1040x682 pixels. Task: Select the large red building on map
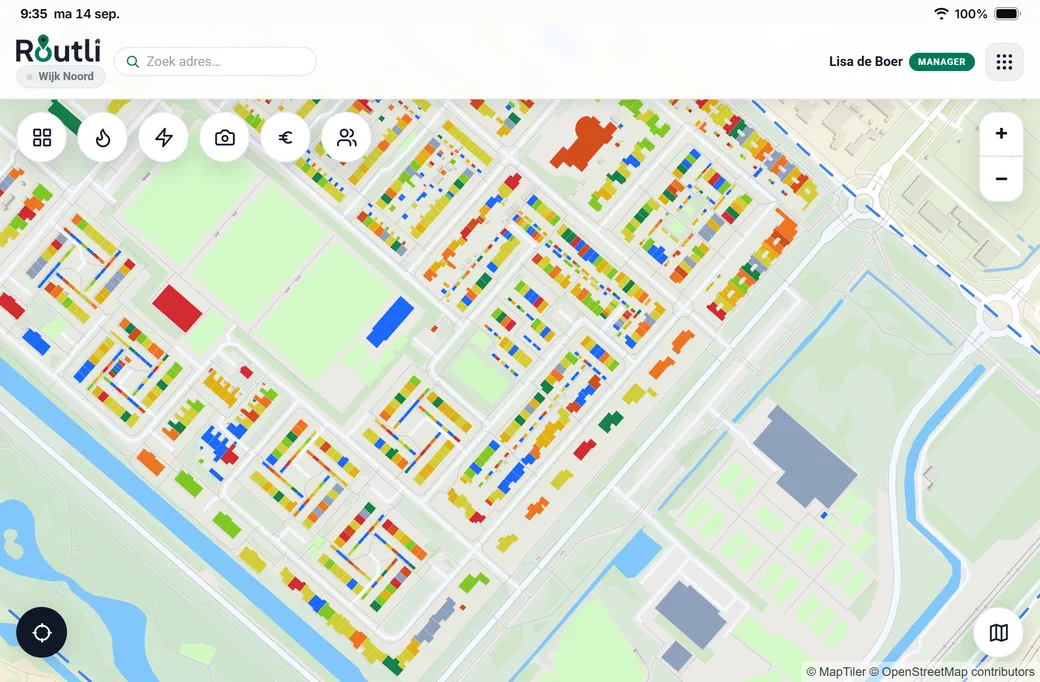pyautogui.click(x=177, y=308)
